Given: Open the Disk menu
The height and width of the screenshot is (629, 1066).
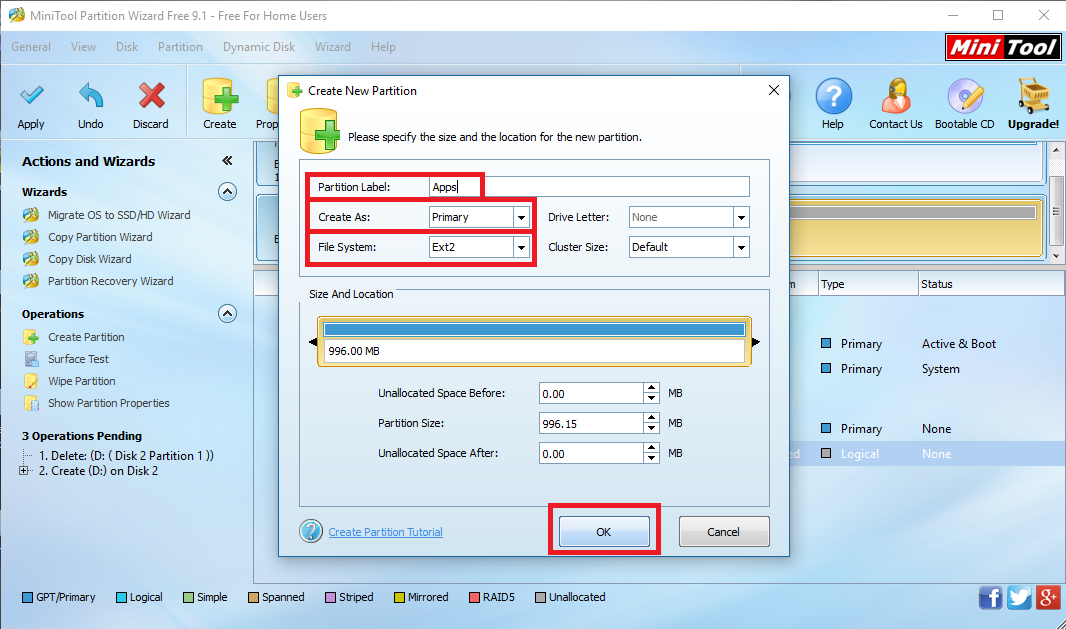Looking at the screenshot, I should [x=126, y=47].
